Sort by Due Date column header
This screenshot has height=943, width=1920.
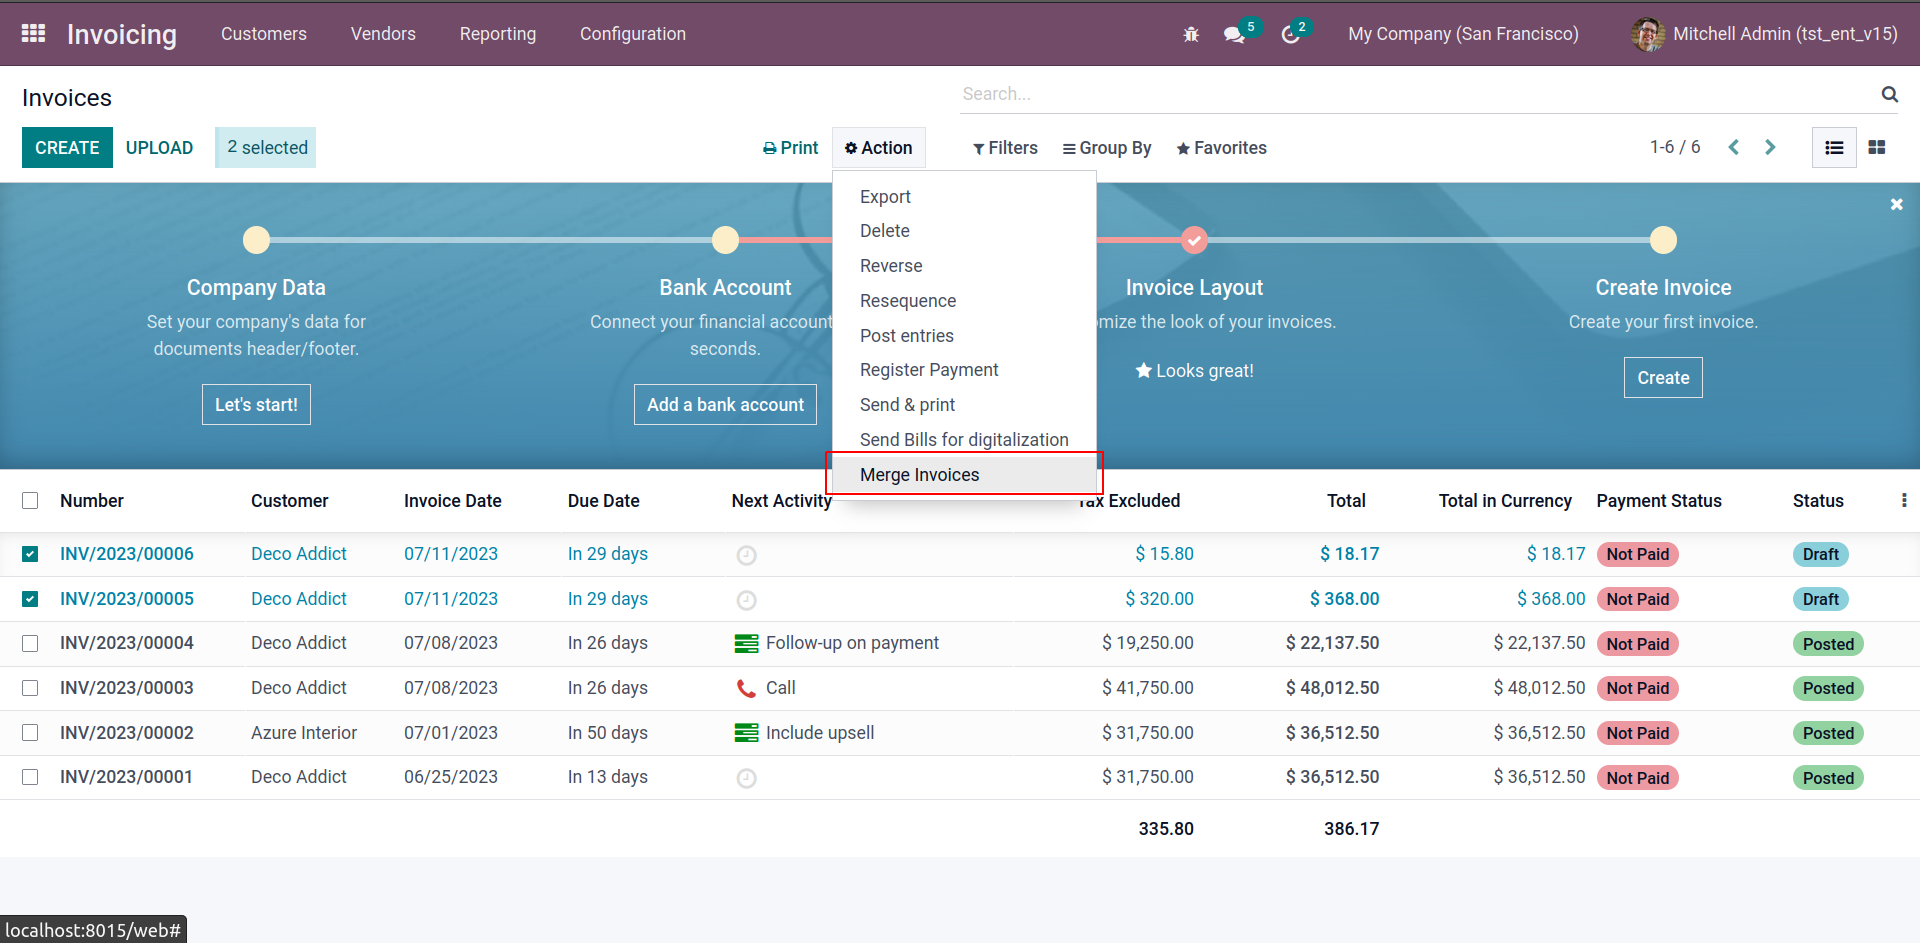604,501
